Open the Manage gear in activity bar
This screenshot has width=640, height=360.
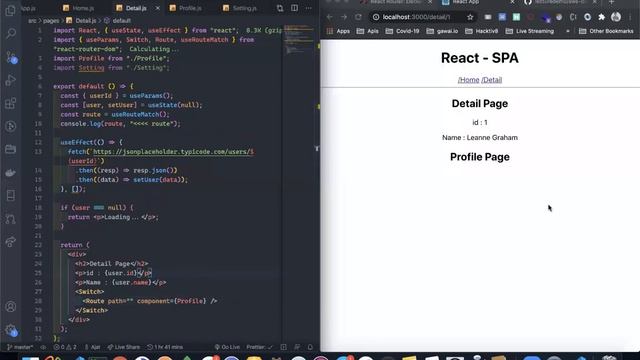(11, 330)
